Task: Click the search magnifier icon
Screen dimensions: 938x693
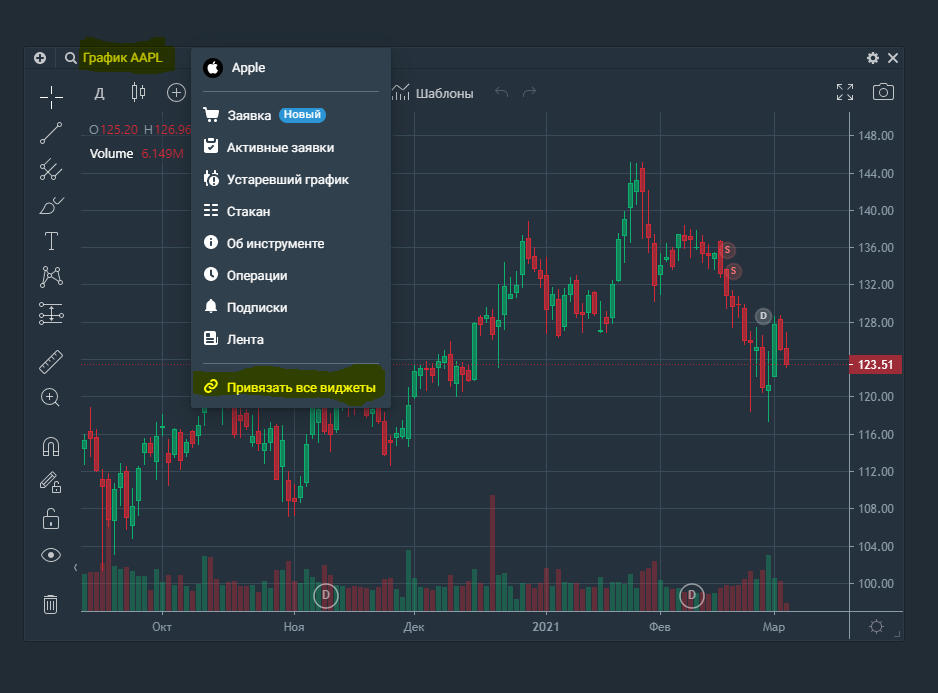Action: [71, 58]
